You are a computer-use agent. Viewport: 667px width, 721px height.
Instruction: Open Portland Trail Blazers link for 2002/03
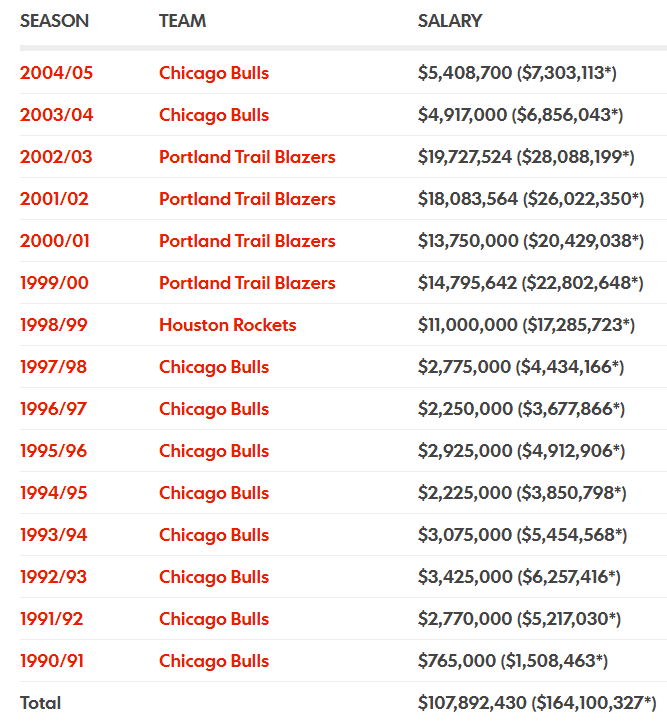pos(247,157)
